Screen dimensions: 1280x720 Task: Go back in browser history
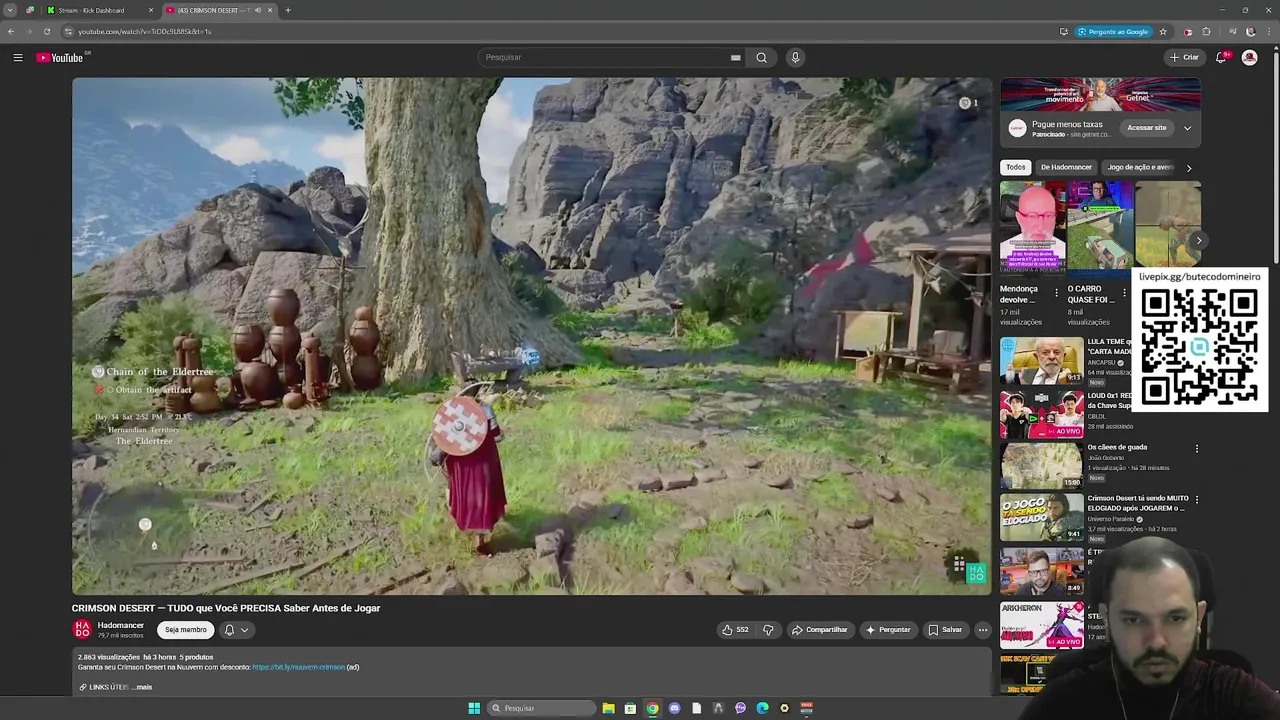11,31
